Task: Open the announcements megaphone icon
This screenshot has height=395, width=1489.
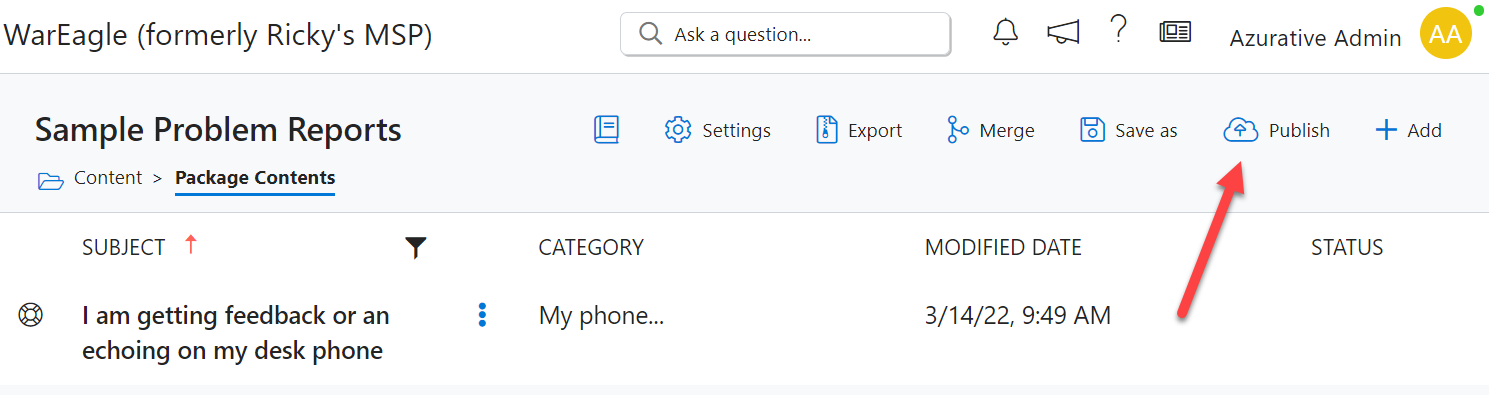Action: (1063, 33)
